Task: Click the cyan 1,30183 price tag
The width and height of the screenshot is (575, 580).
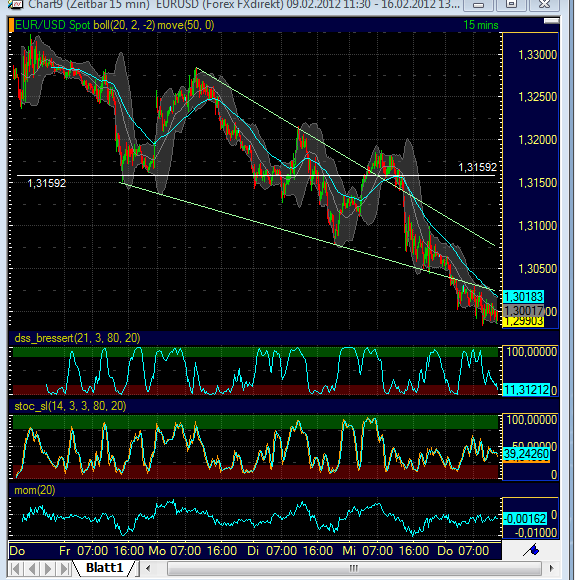Action: pos(523,297)
